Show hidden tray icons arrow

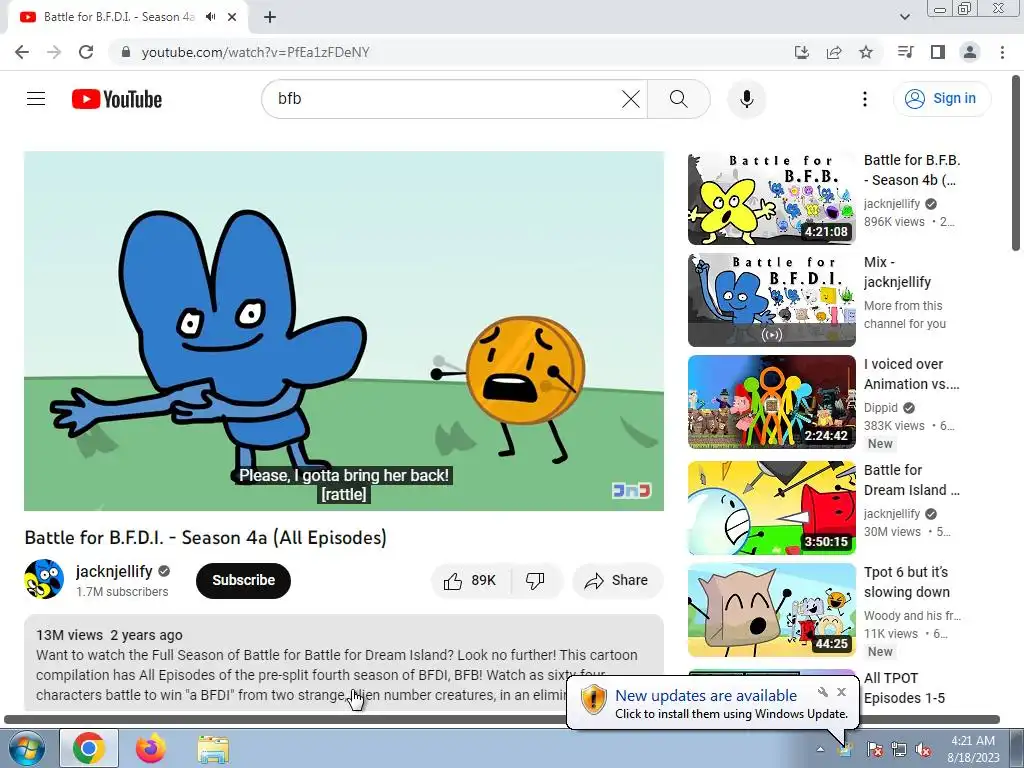click(x=820, y=749)
